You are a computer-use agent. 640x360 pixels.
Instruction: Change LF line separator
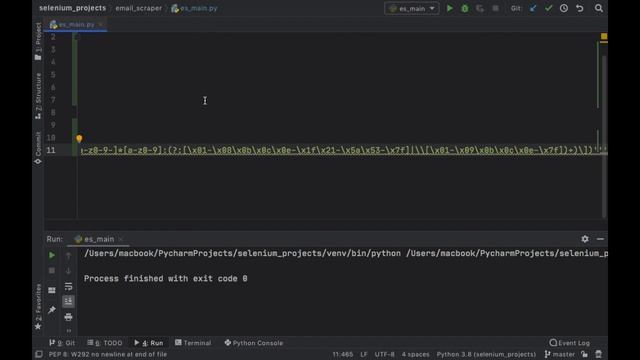[x=364, y=354]
